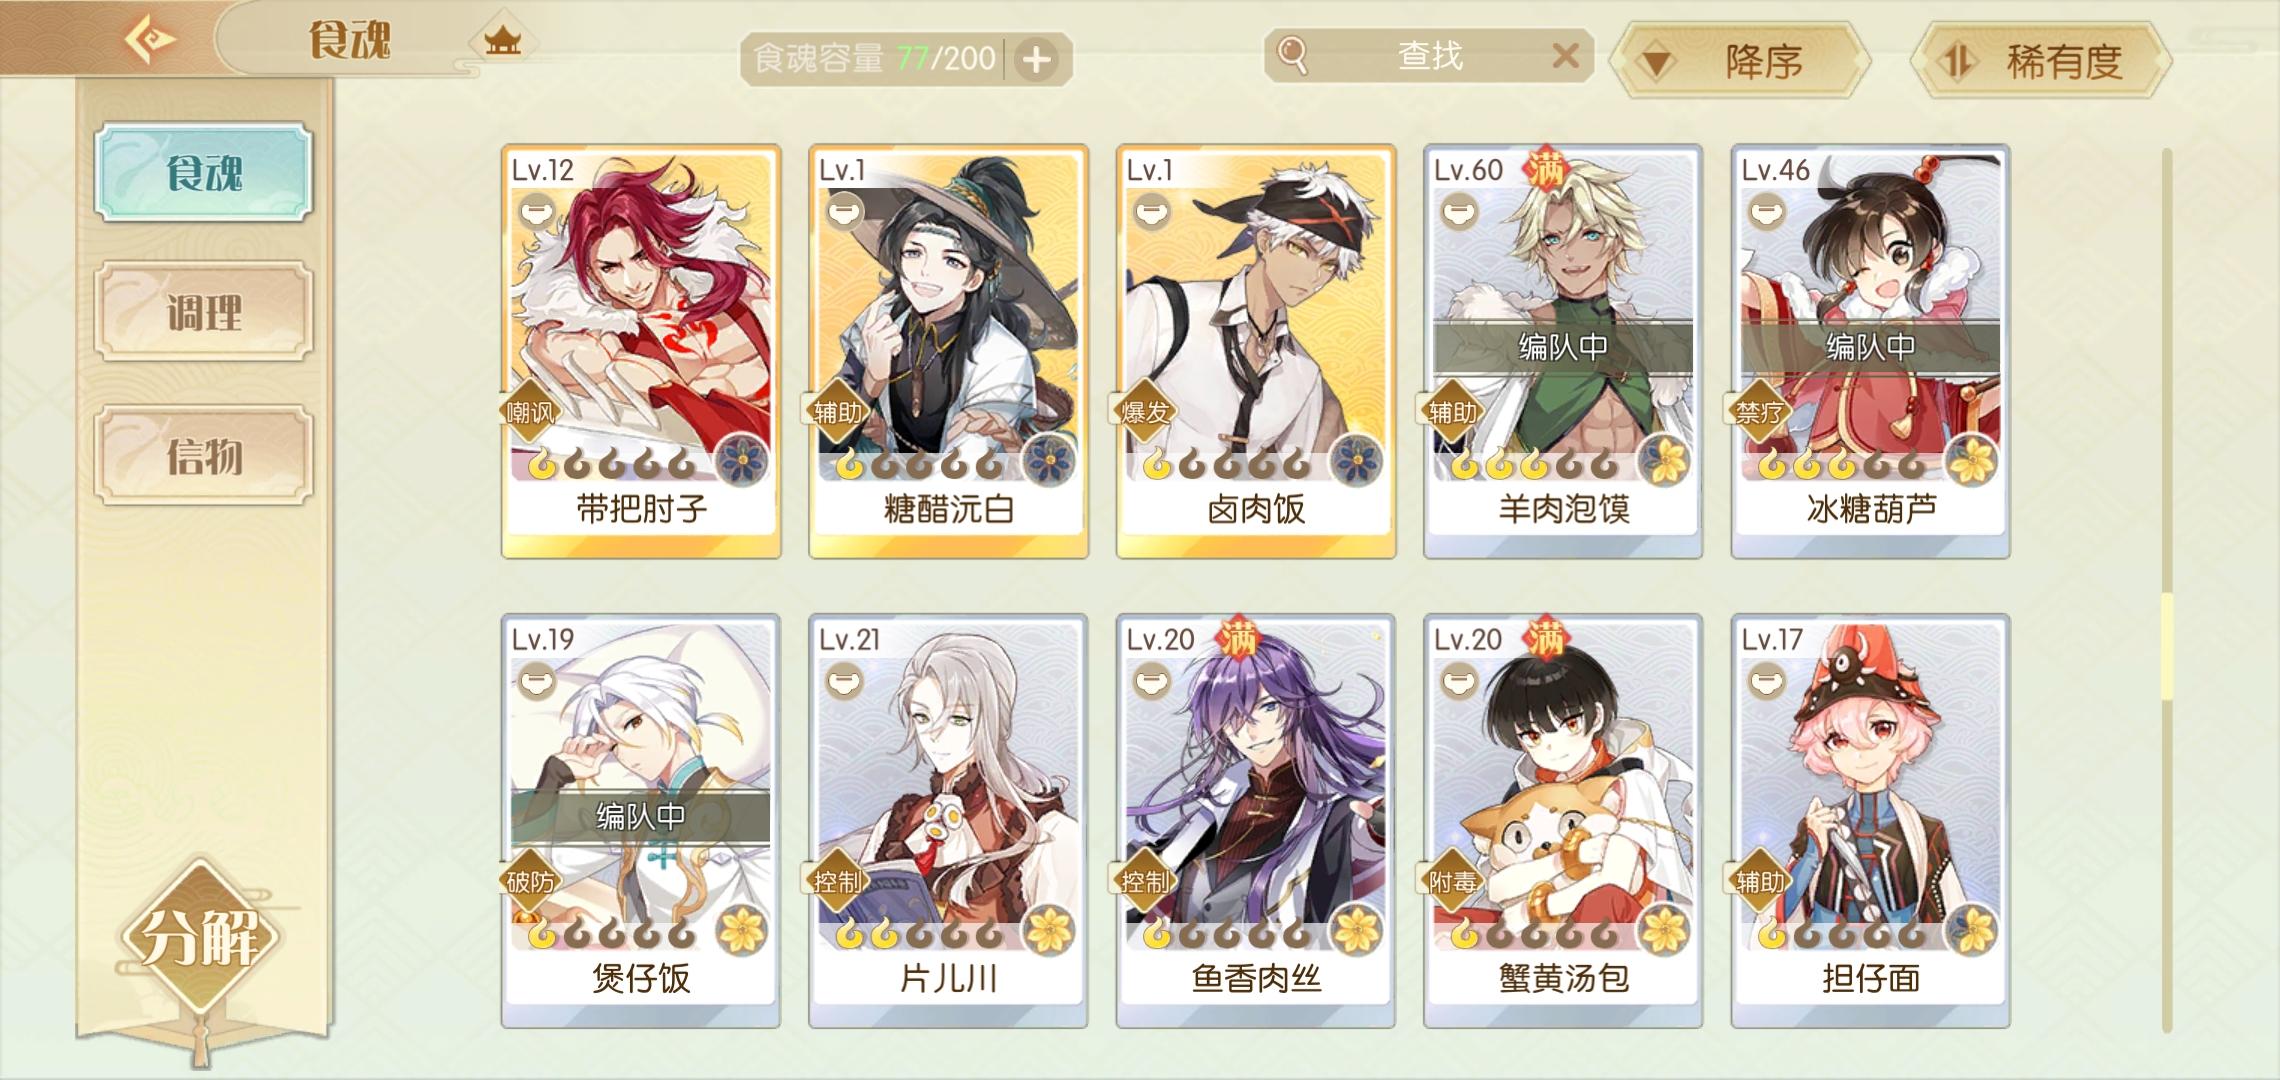Tap the 辅助 role tag on 担仔面

pyautogui.click(x=1760, y=881)
